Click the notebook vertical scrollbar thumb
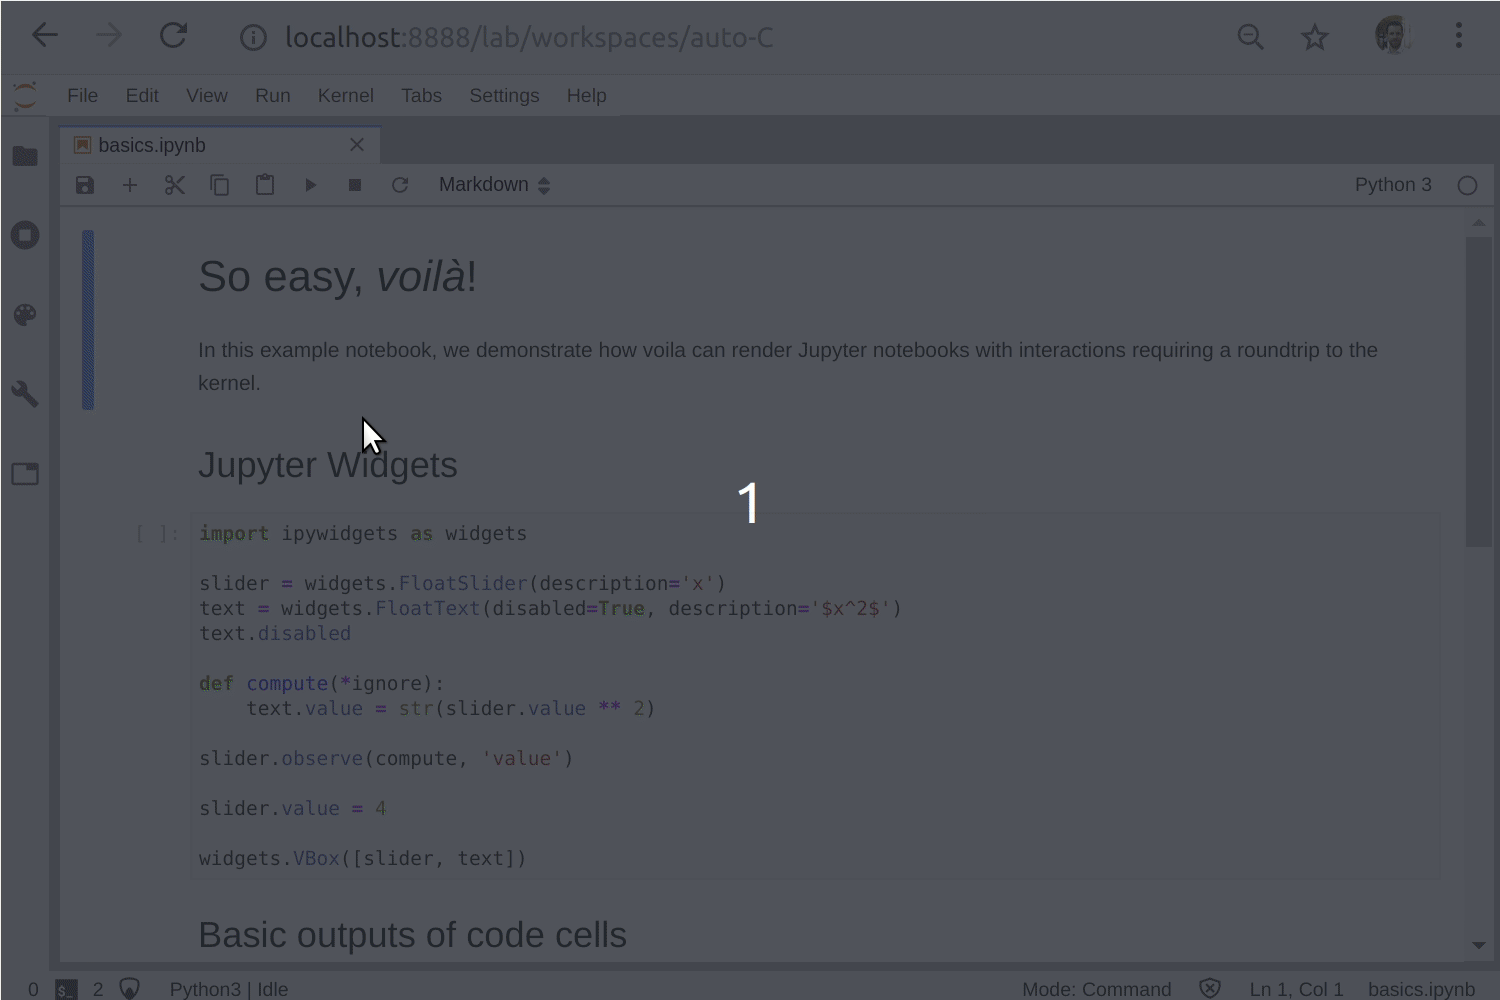 [x=1479, y=392]
